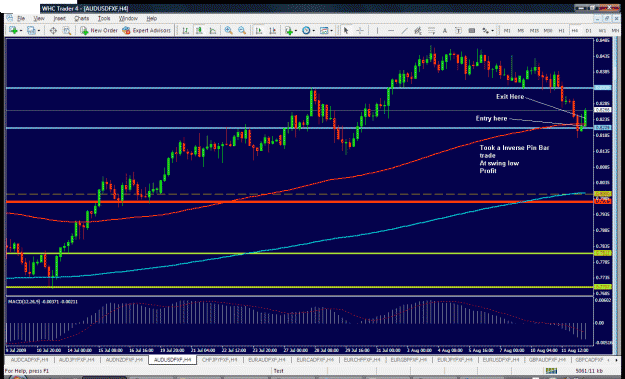Switch to AUDCADFXF,H4 chart tab

(29, 359)
